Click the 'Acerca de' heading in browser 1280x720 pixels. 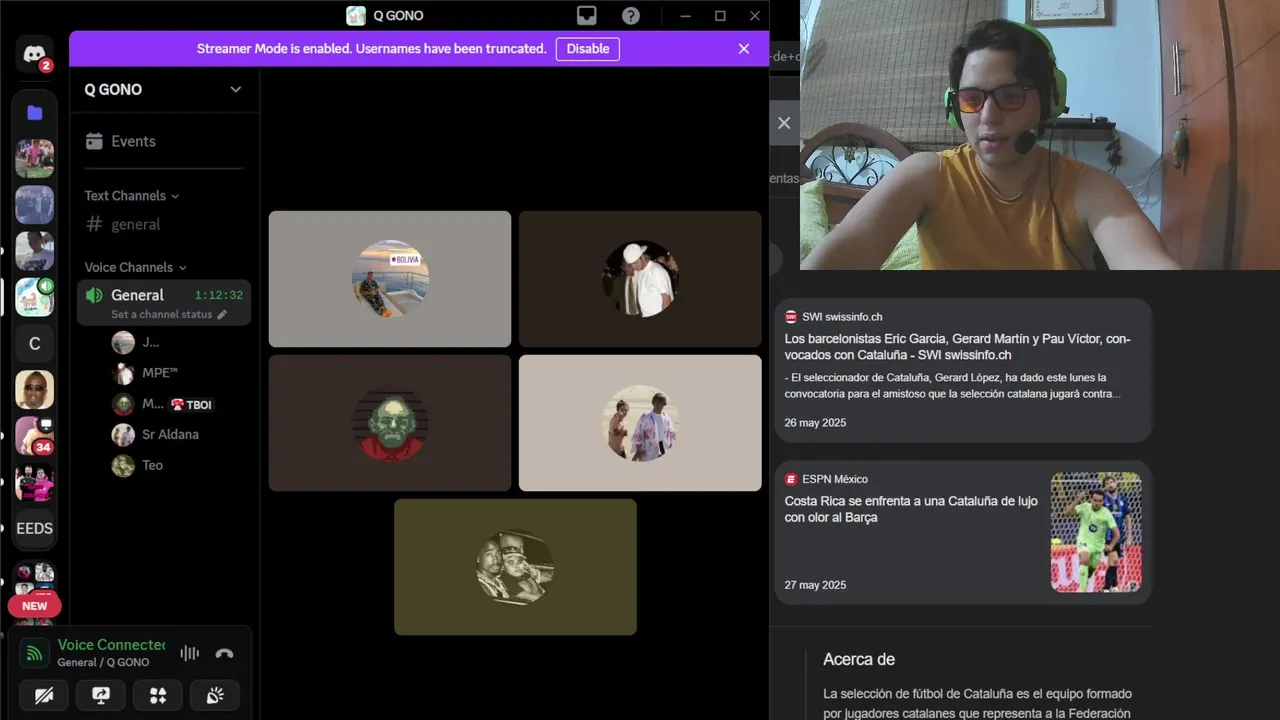pyautogui.click(x=859, y=660)
